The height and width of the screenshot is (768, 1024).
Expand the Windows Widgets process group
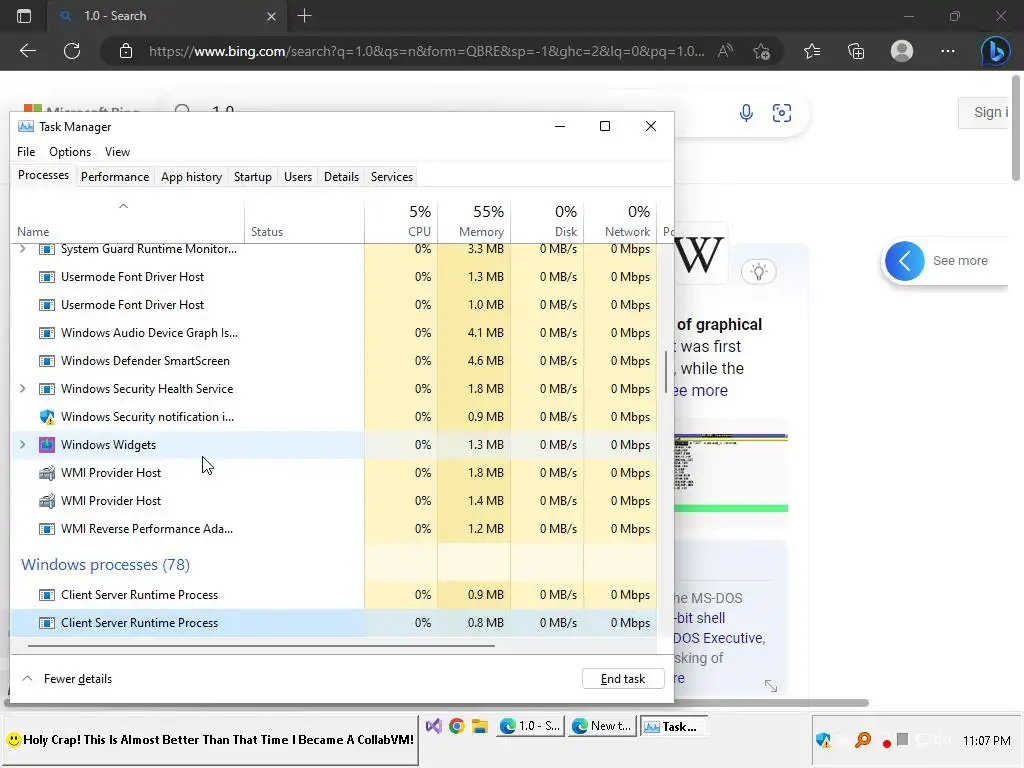click(x=23, y=445)
